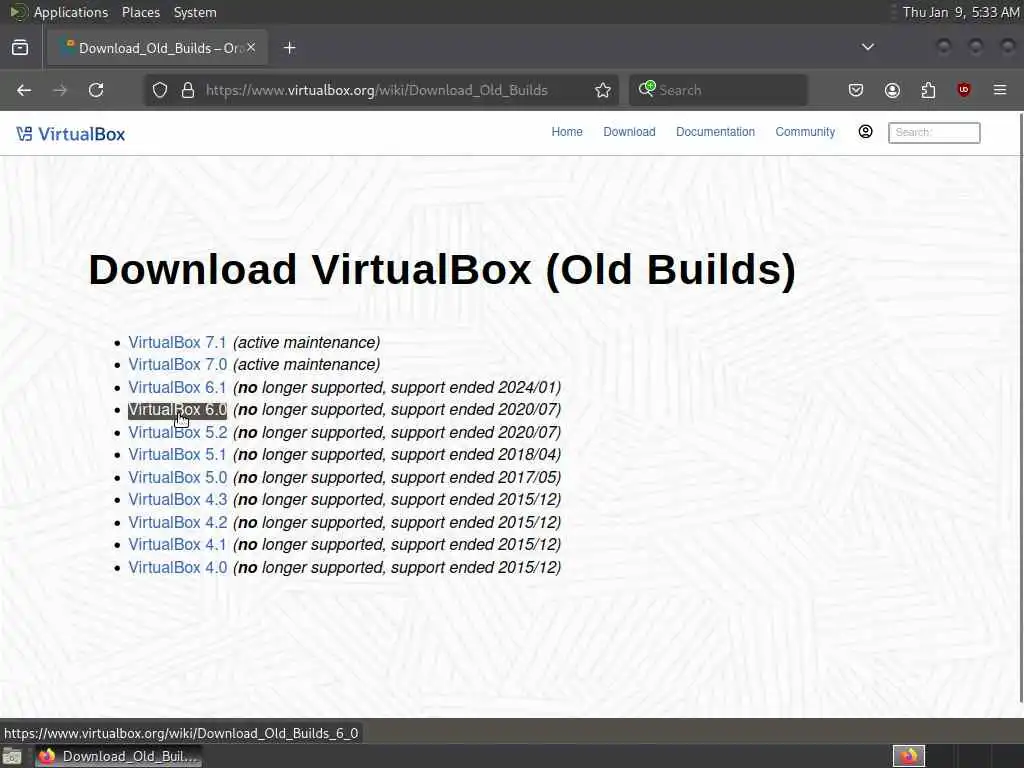Screen dimensions: 1024x768
Task: Click the clock showing Thu Jan 9
Action: click(961, 12)
